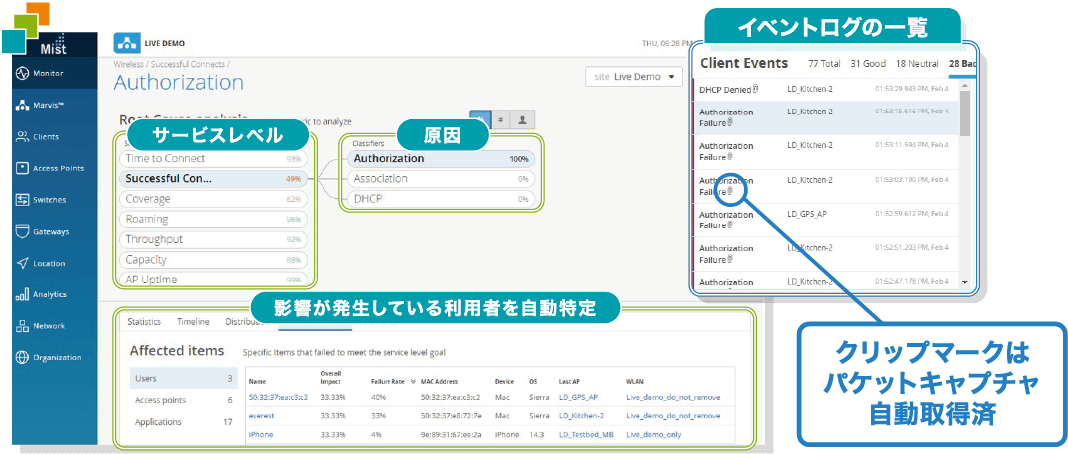Select the Distribution tab

[244, 321]
